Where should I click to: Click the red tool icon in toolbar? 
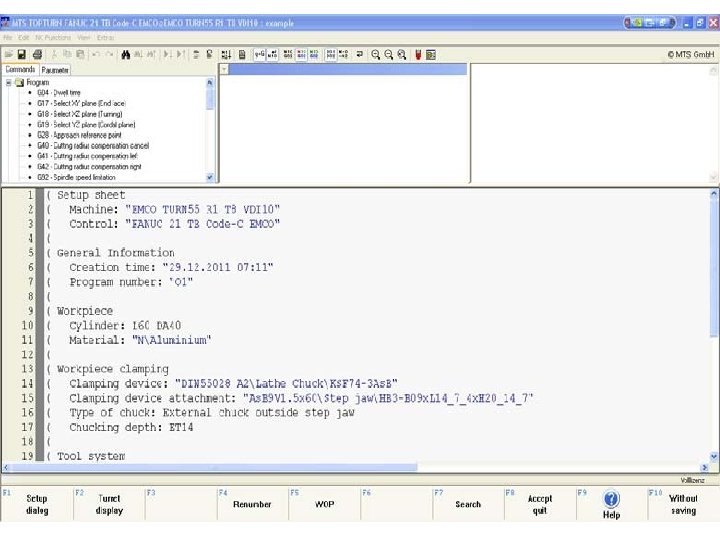pyautogui.click(x=418, y=55)
